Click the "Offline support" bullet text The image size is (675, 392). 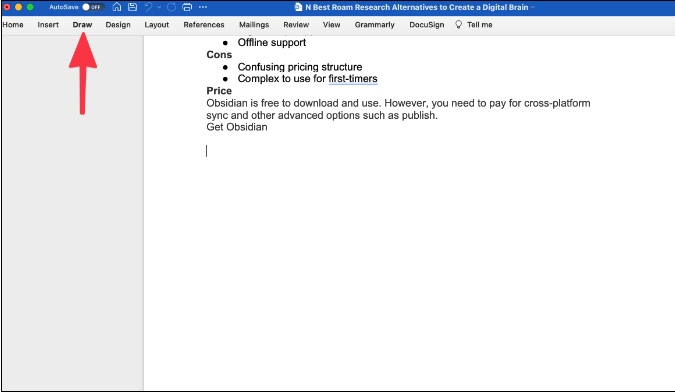click(x=272, y=42)
